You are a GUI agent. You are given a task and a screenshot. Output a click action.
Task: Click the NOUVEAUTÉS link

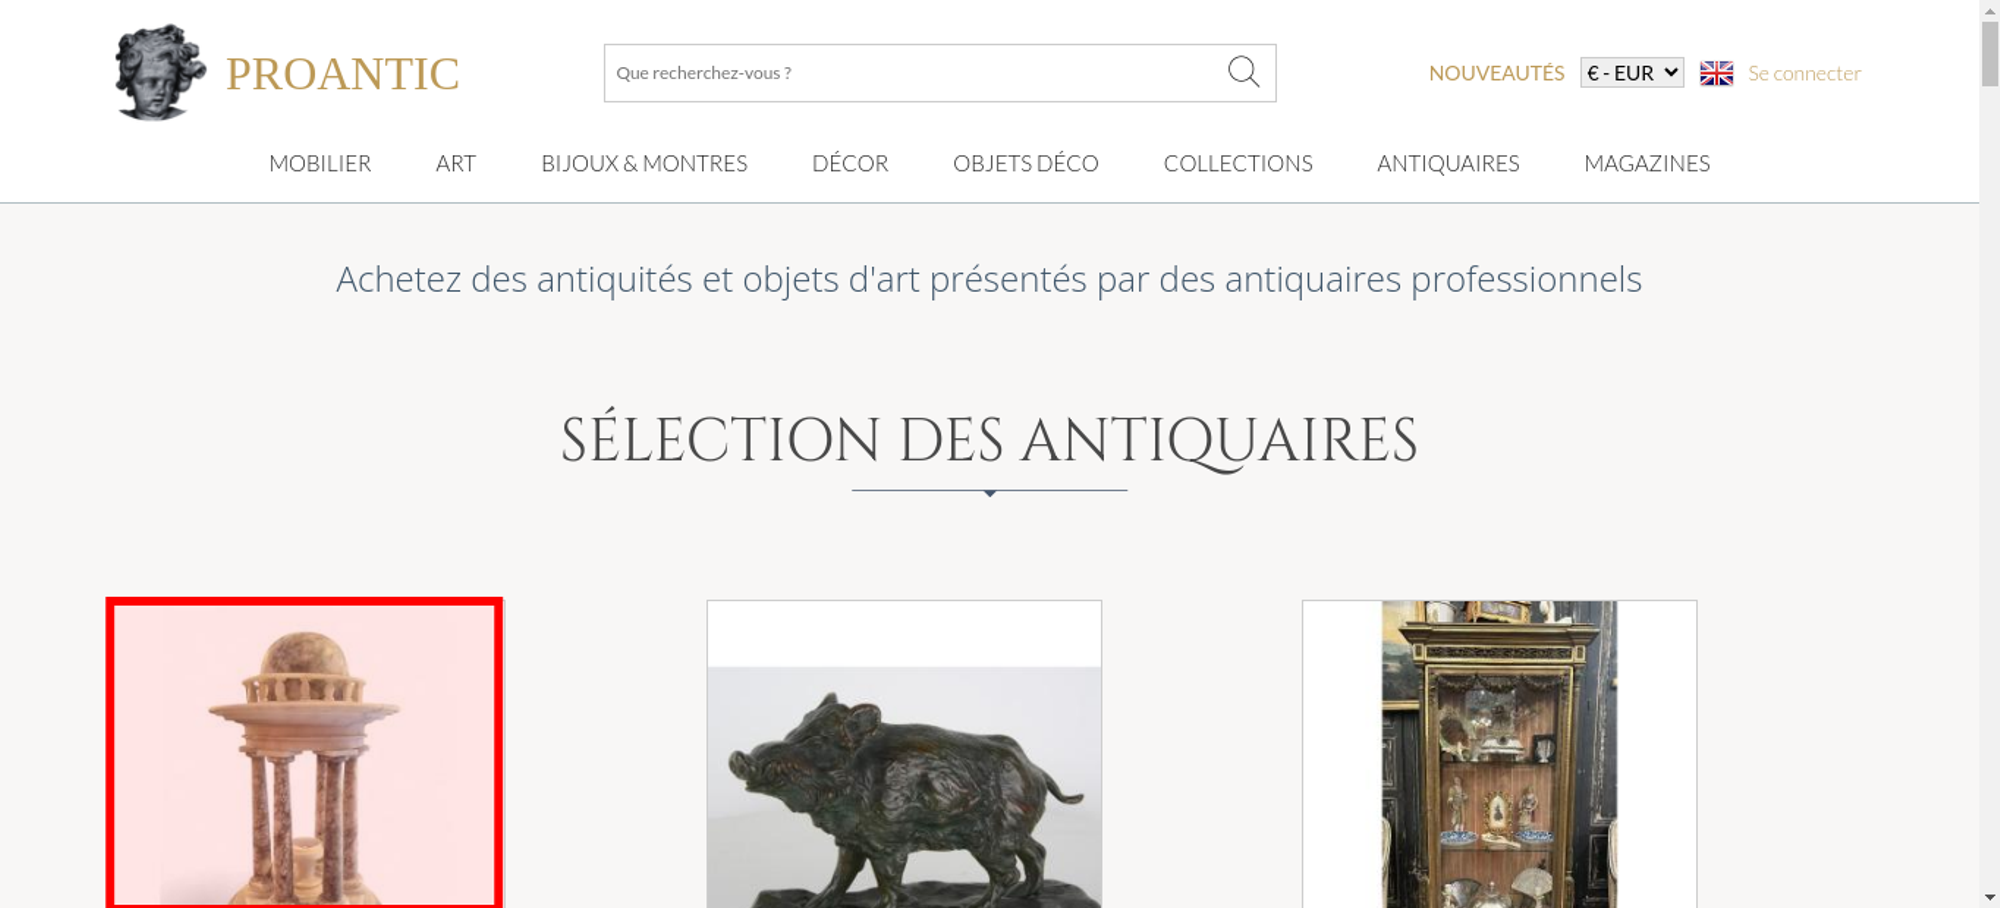[x=1496, y=73]
